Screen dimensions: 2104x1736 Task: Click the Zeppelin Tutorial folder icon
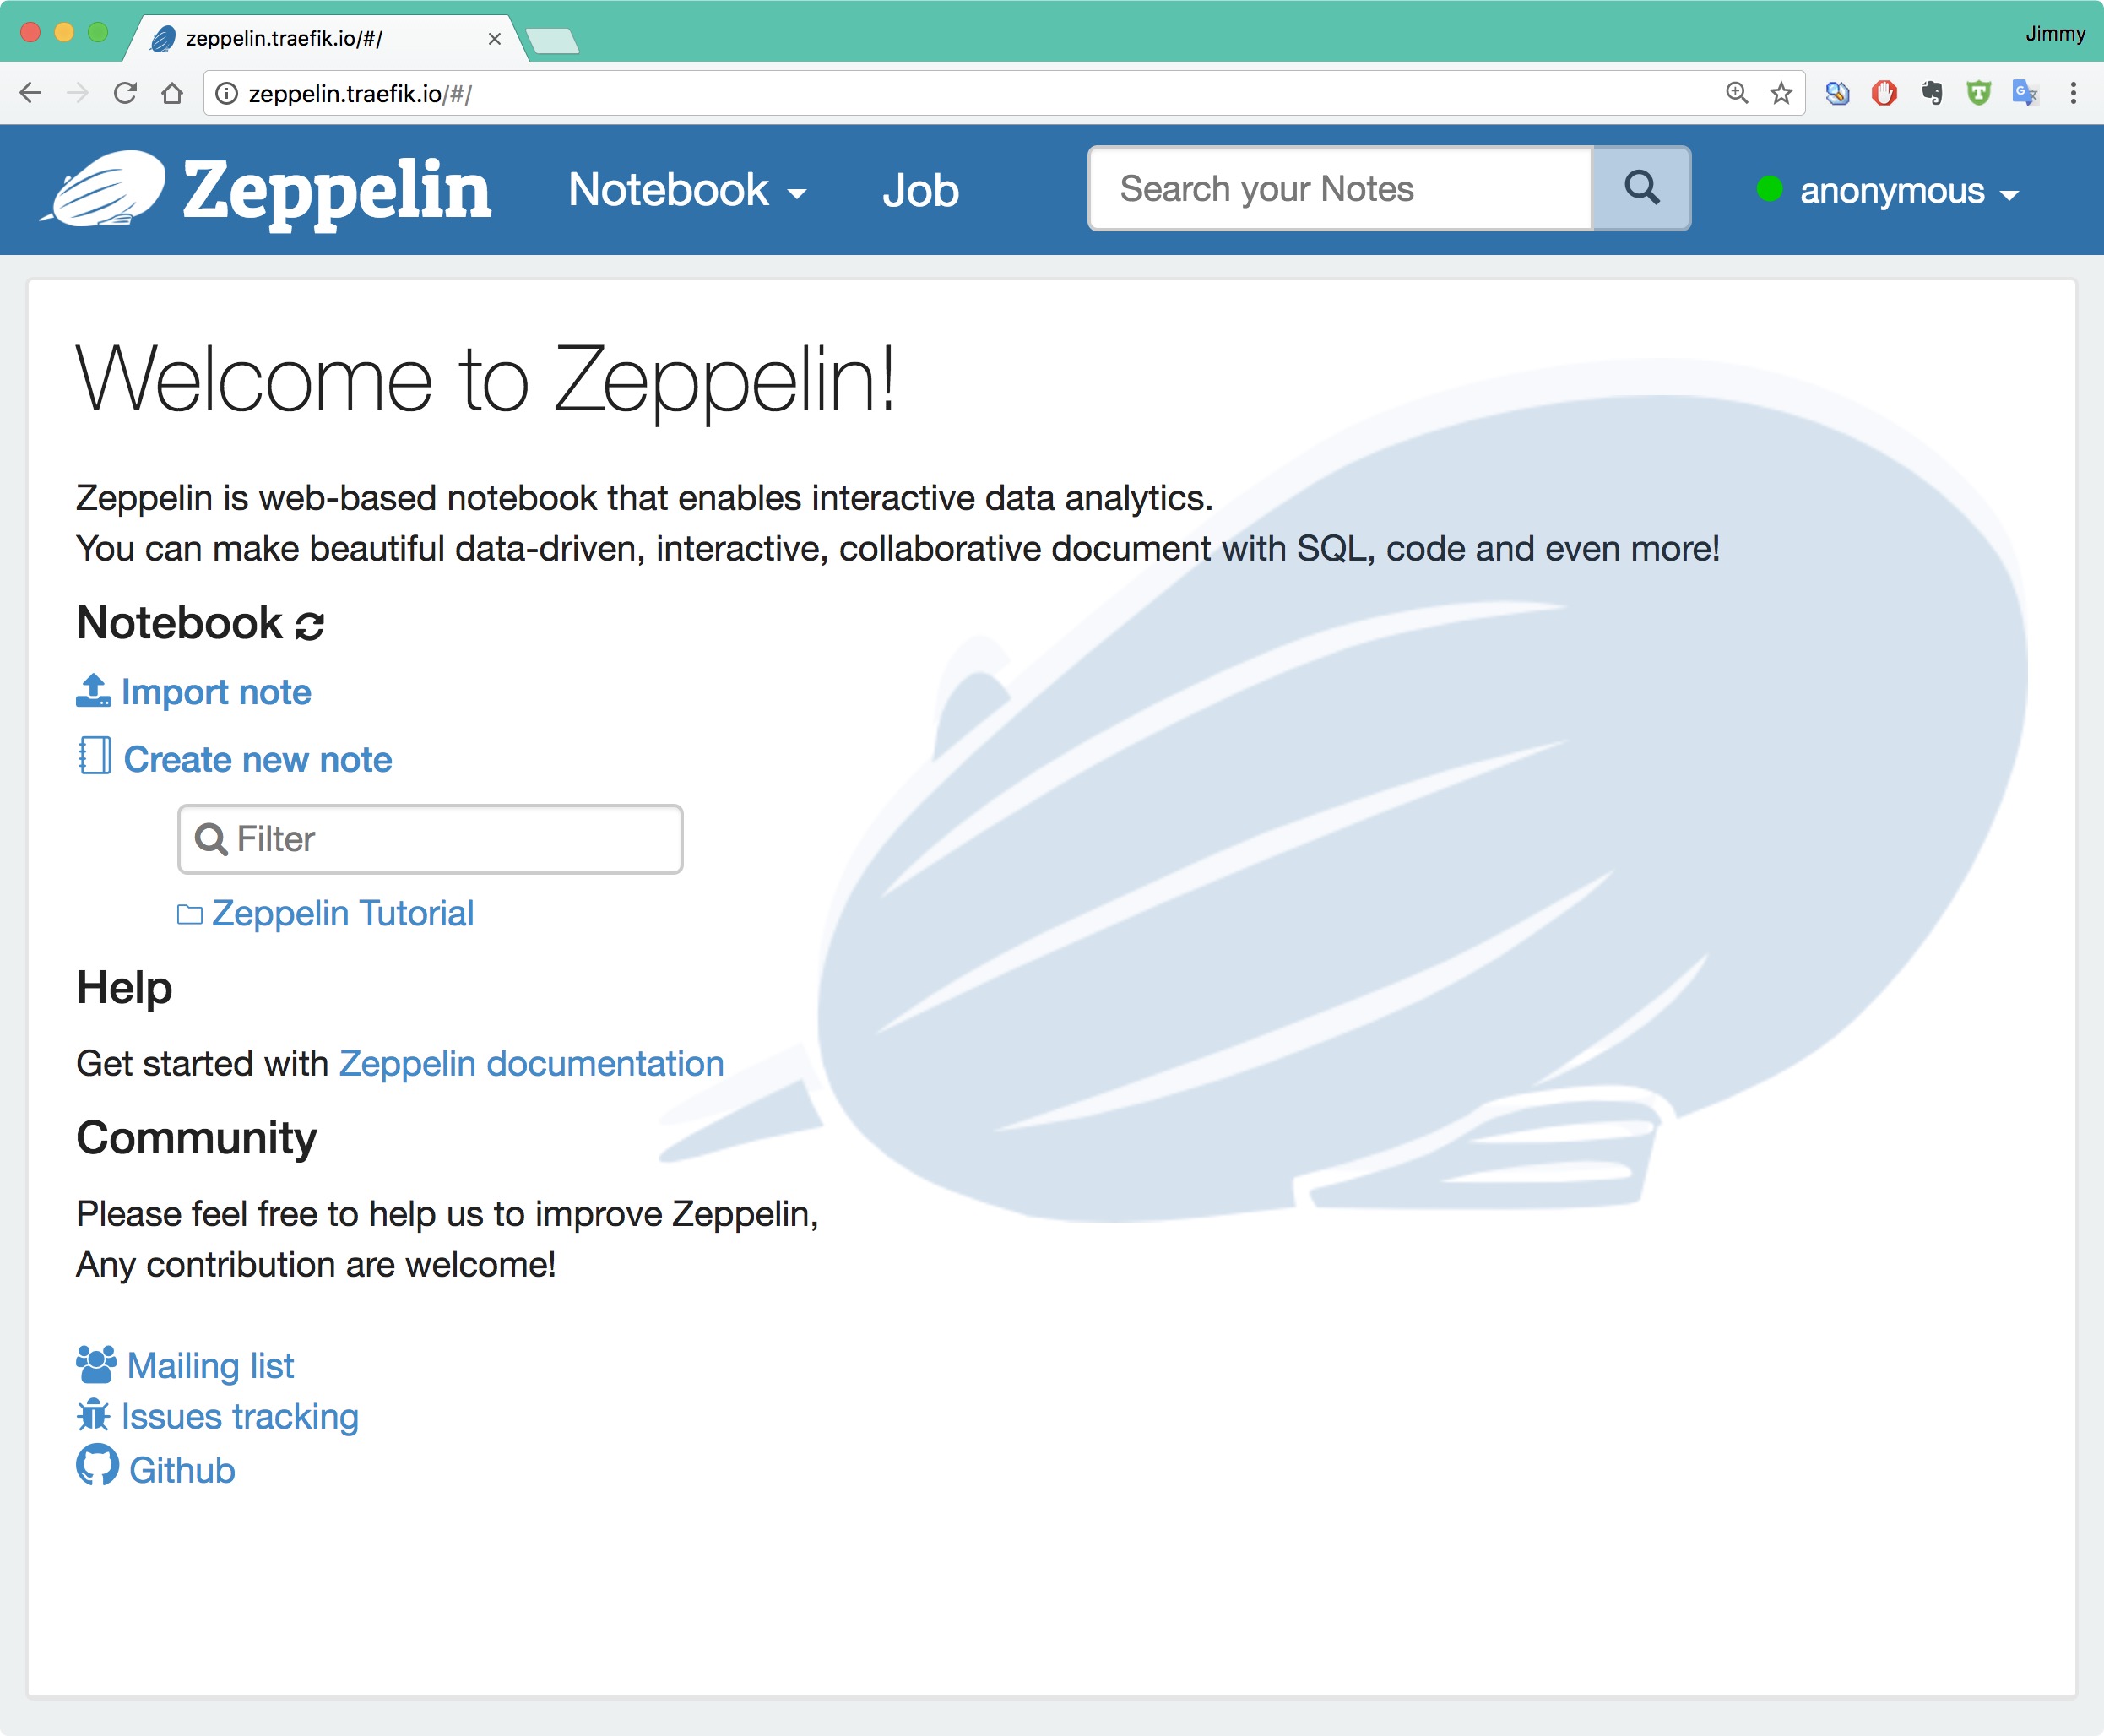(x=191, y=913)
